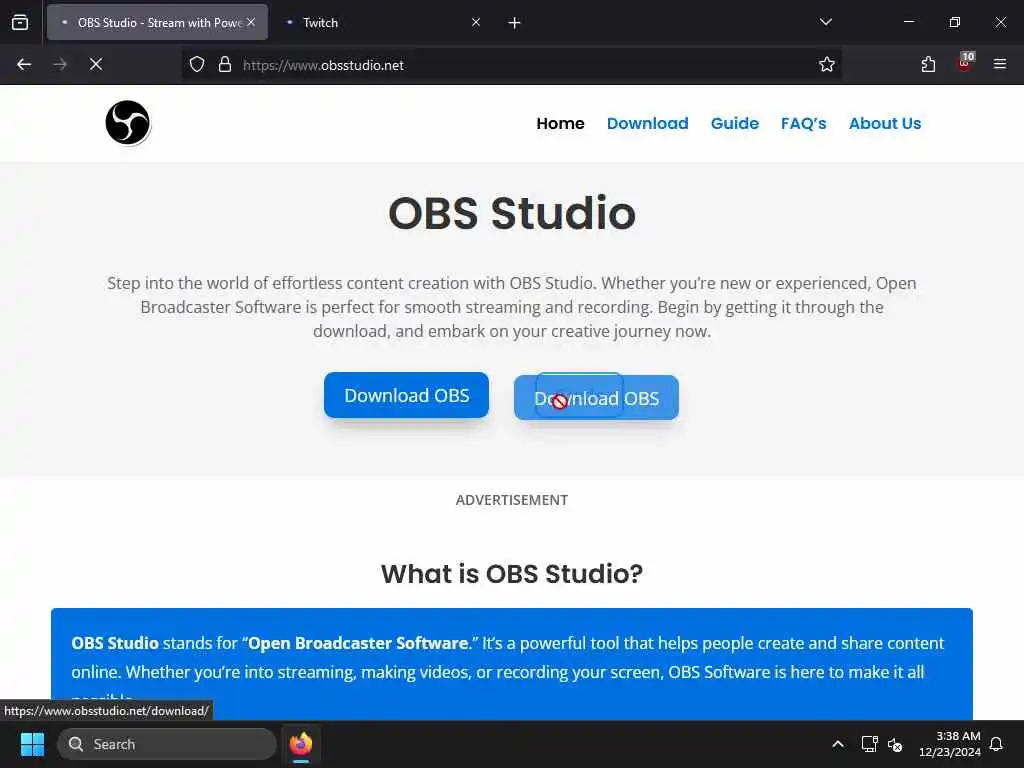
Task: Click the Firefox taskbar icon
Action: [x=300, y=744]
